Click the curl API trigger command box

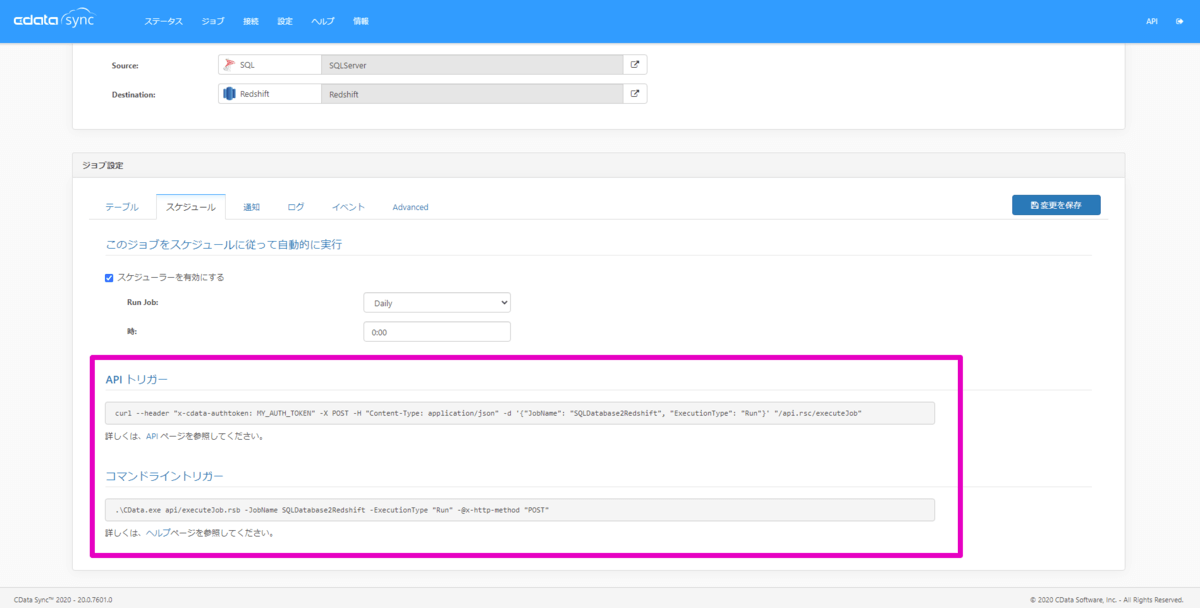coord(520,413)
